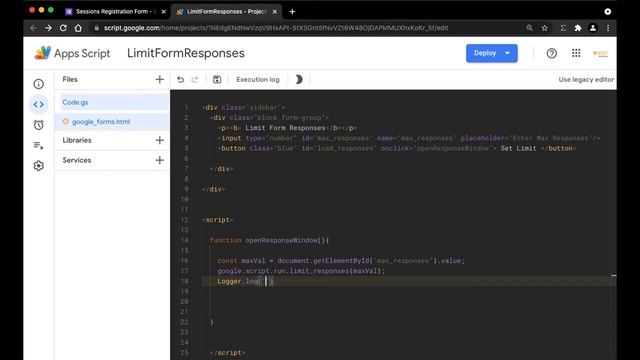
Task: Bookmark page with the star icon
Action: (x=544, y=28)
